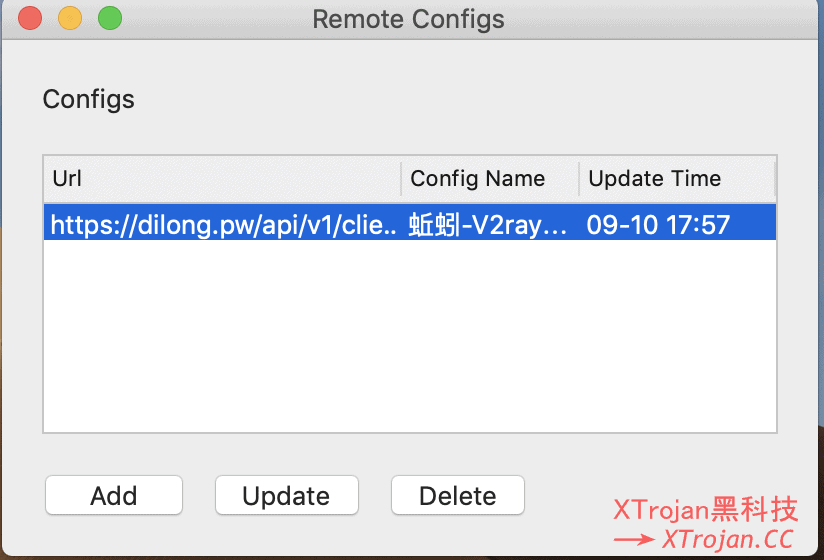Select the 09-10 17:57 update time cell
Screen dimensions: 824x560
coord(658,225)
